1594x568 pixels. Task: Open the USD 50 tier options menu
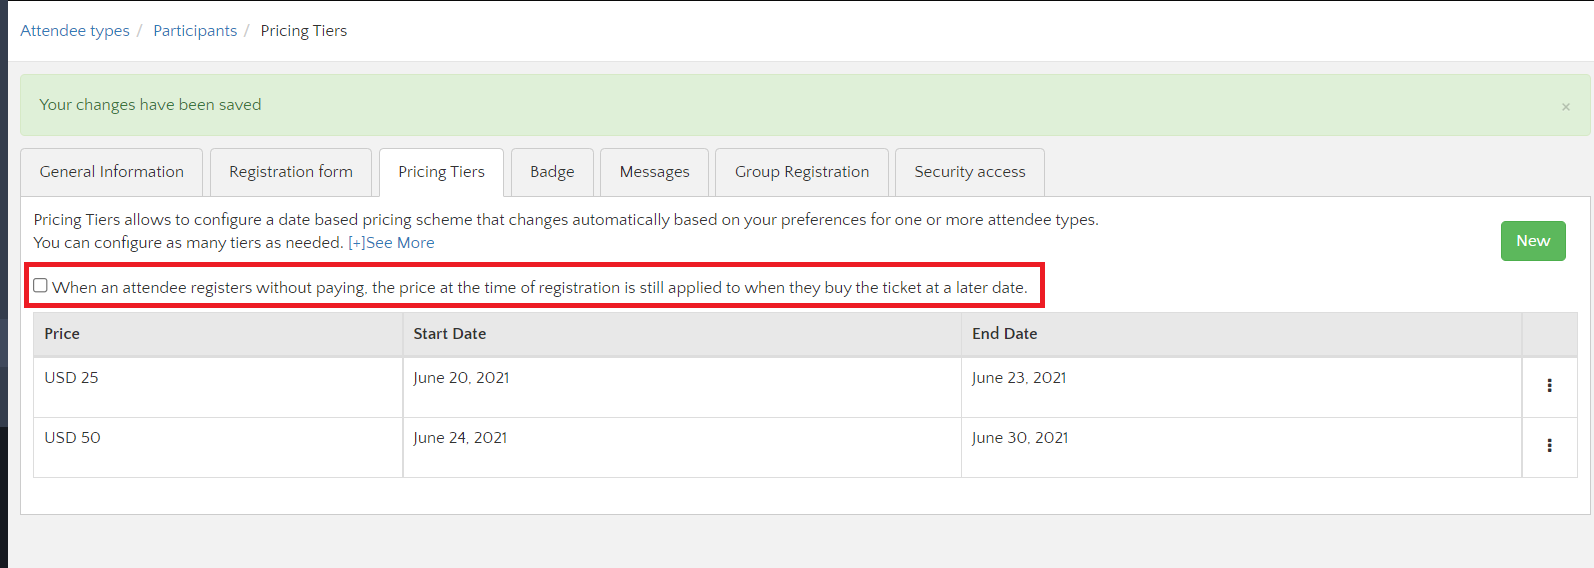(x=1549, y=446)
